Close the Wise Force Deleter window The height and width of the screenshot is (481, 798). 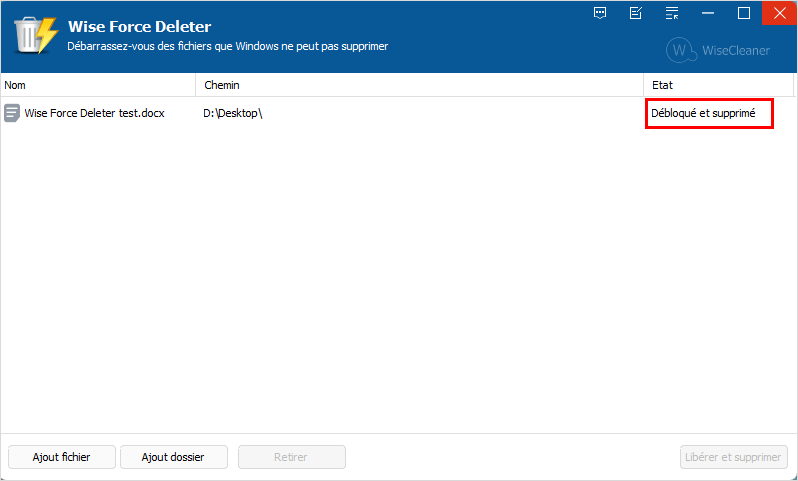780,13
